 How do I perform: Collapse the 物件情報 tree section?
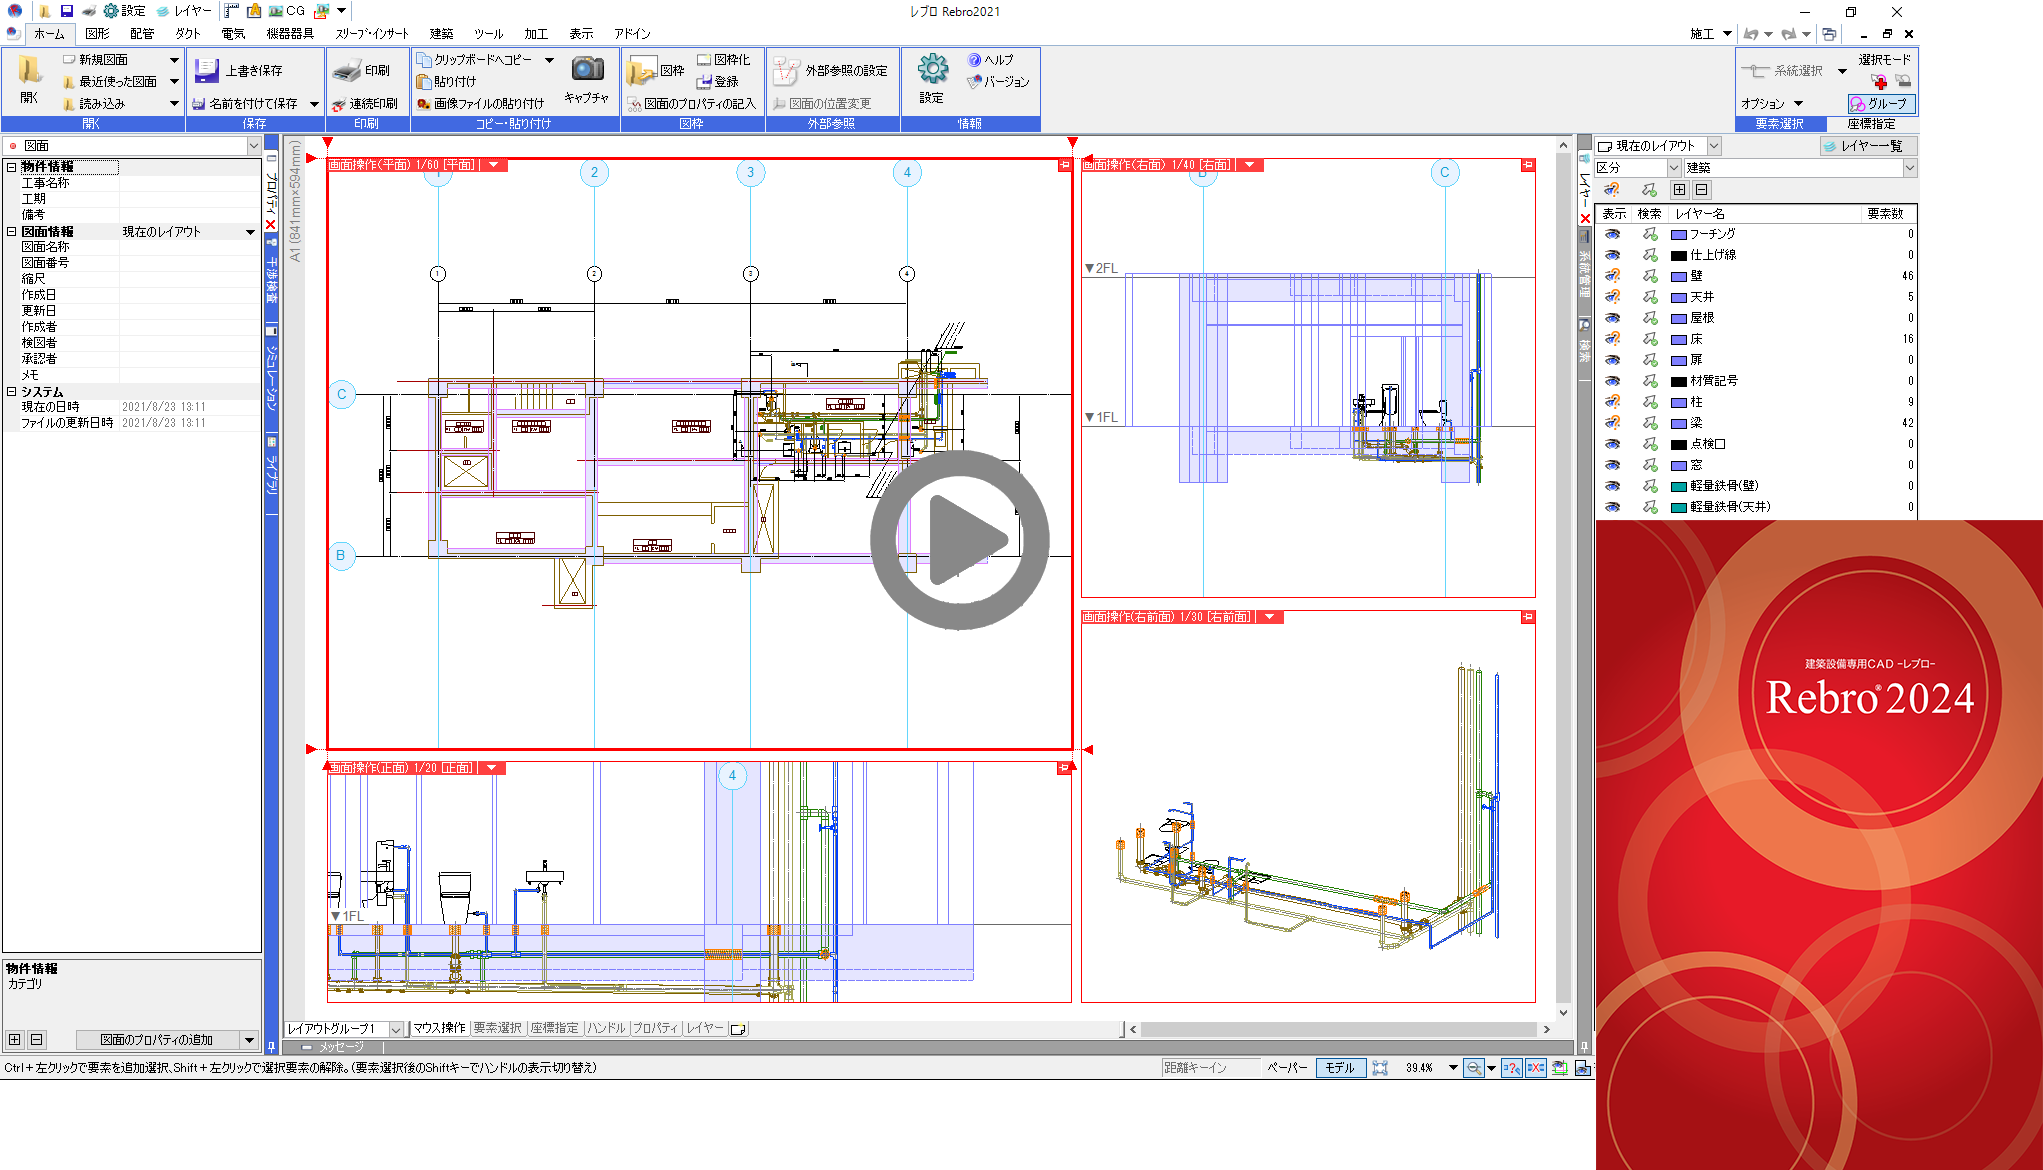[x=12, y=167]
